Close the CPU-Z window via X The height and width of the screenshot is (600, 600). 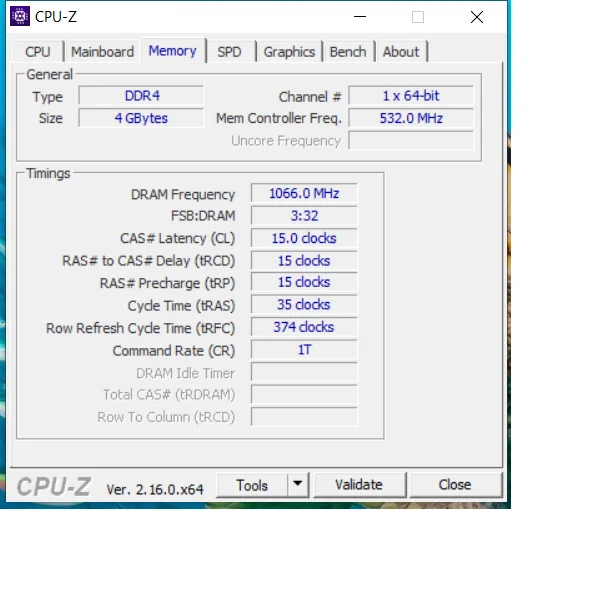(477, 17)
